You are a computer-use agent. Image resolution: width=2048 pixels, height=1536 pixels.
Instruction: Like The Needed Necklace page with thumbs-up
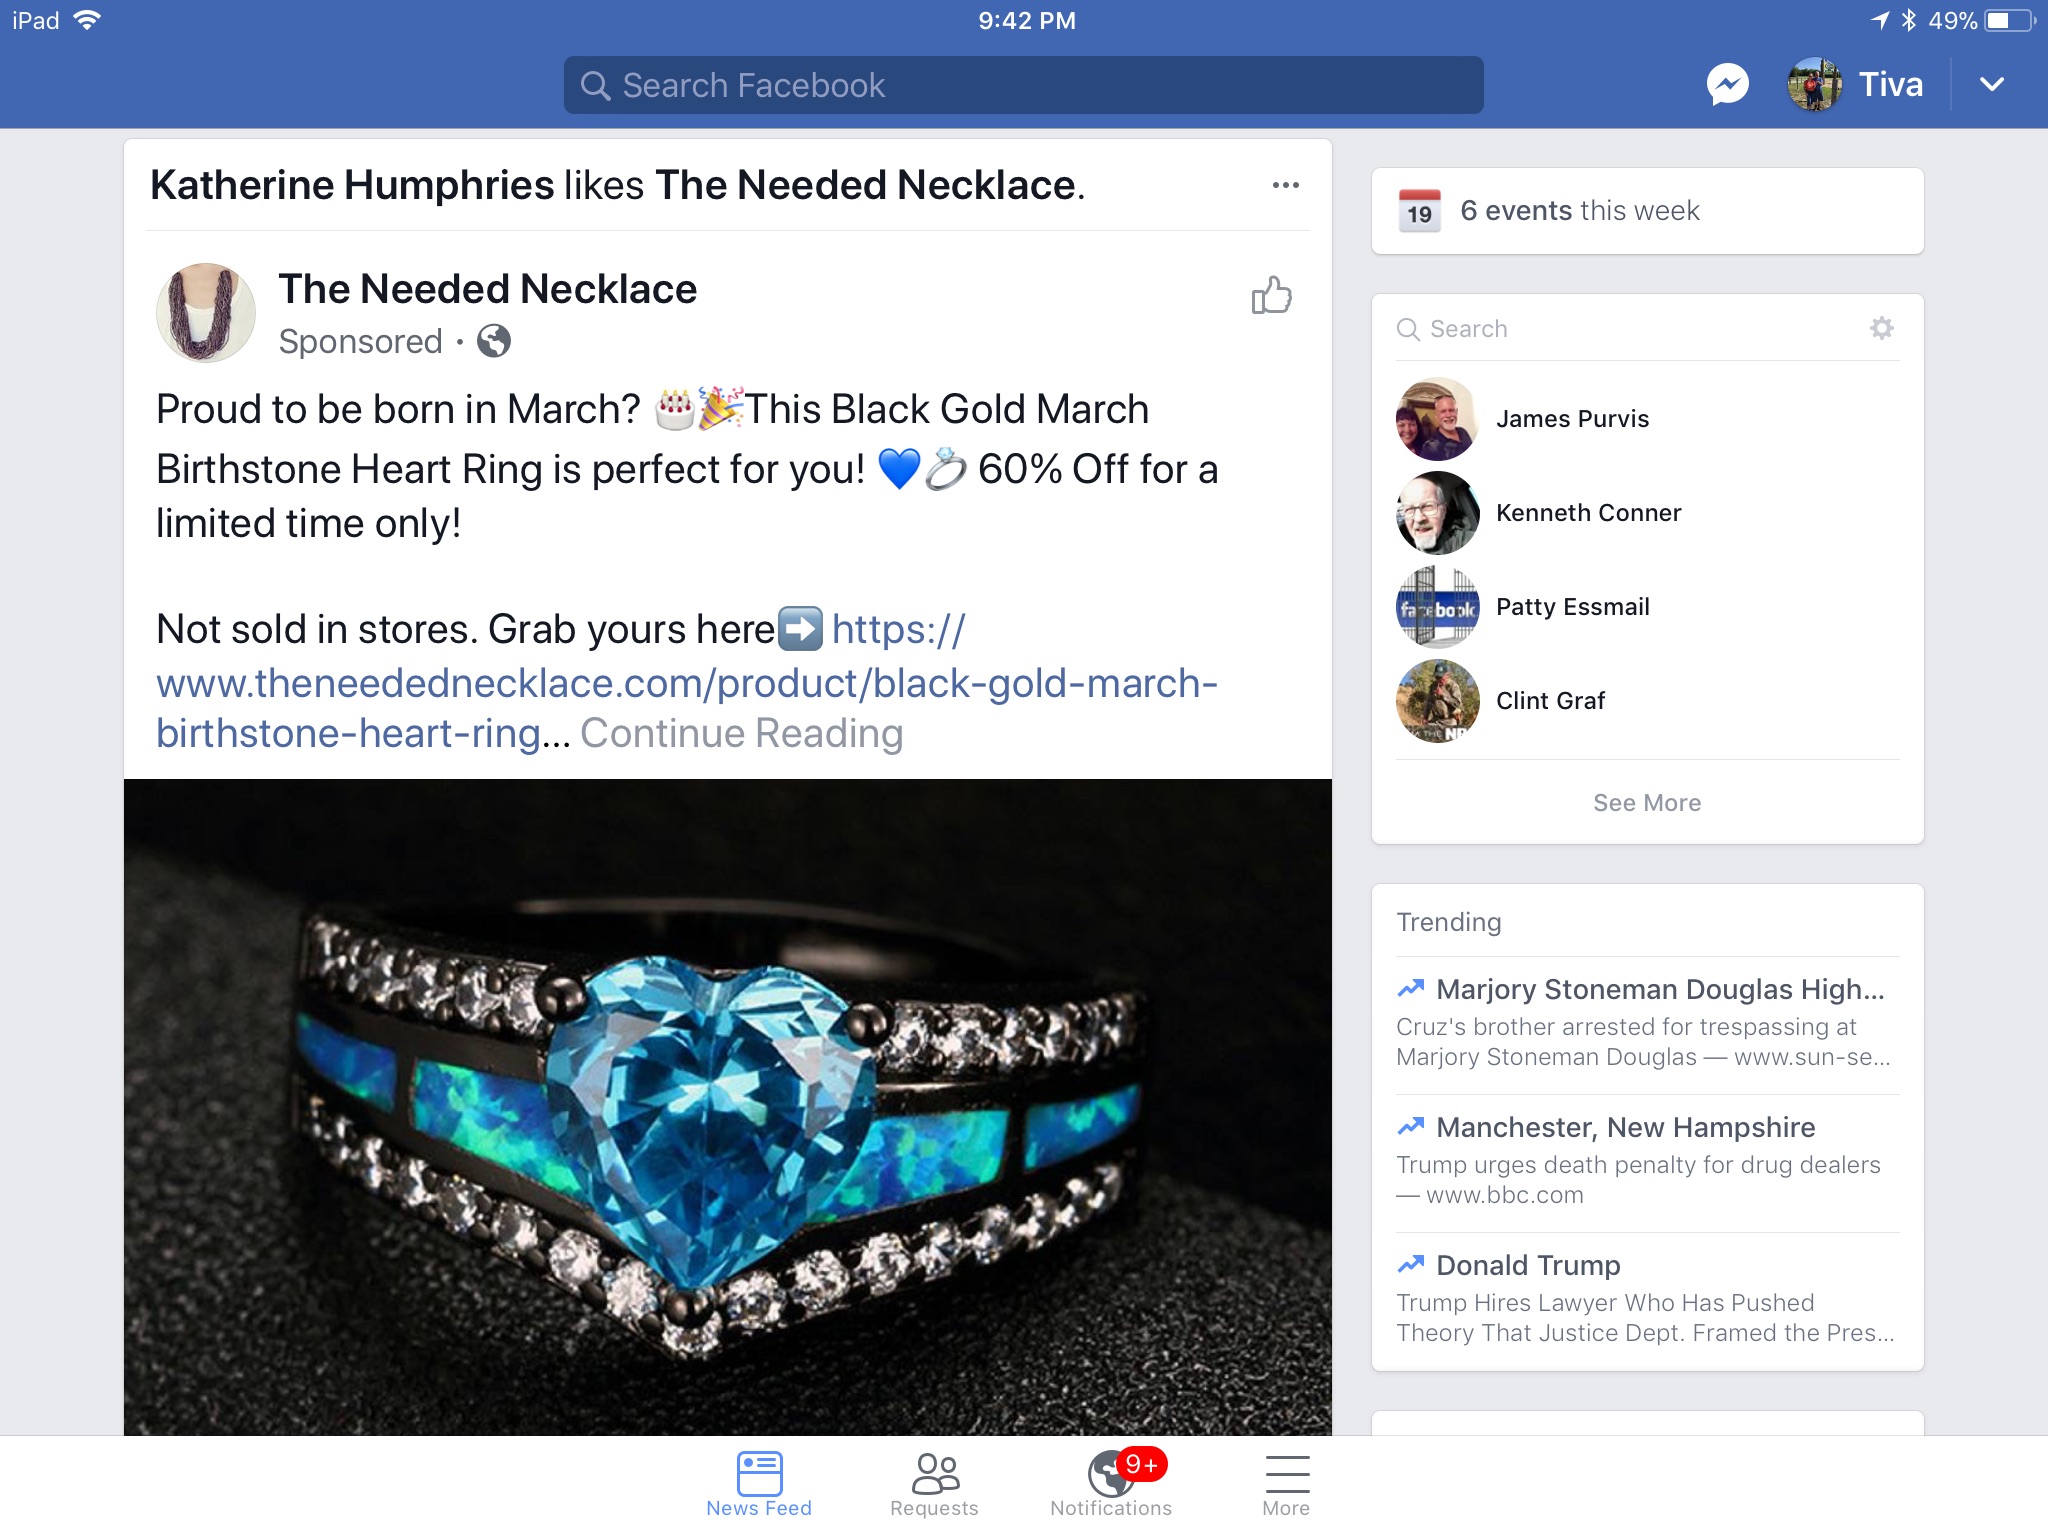1271,295
